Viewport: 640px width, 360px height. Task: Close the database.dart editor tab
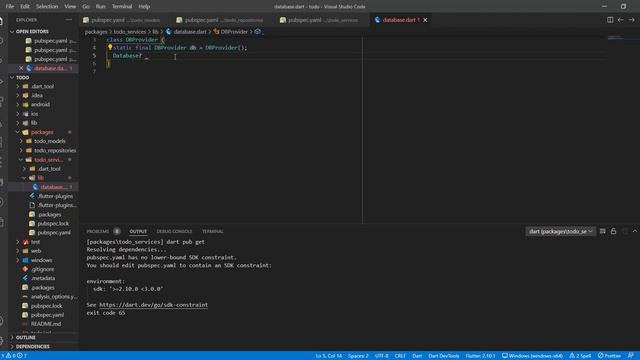(425, 20)
